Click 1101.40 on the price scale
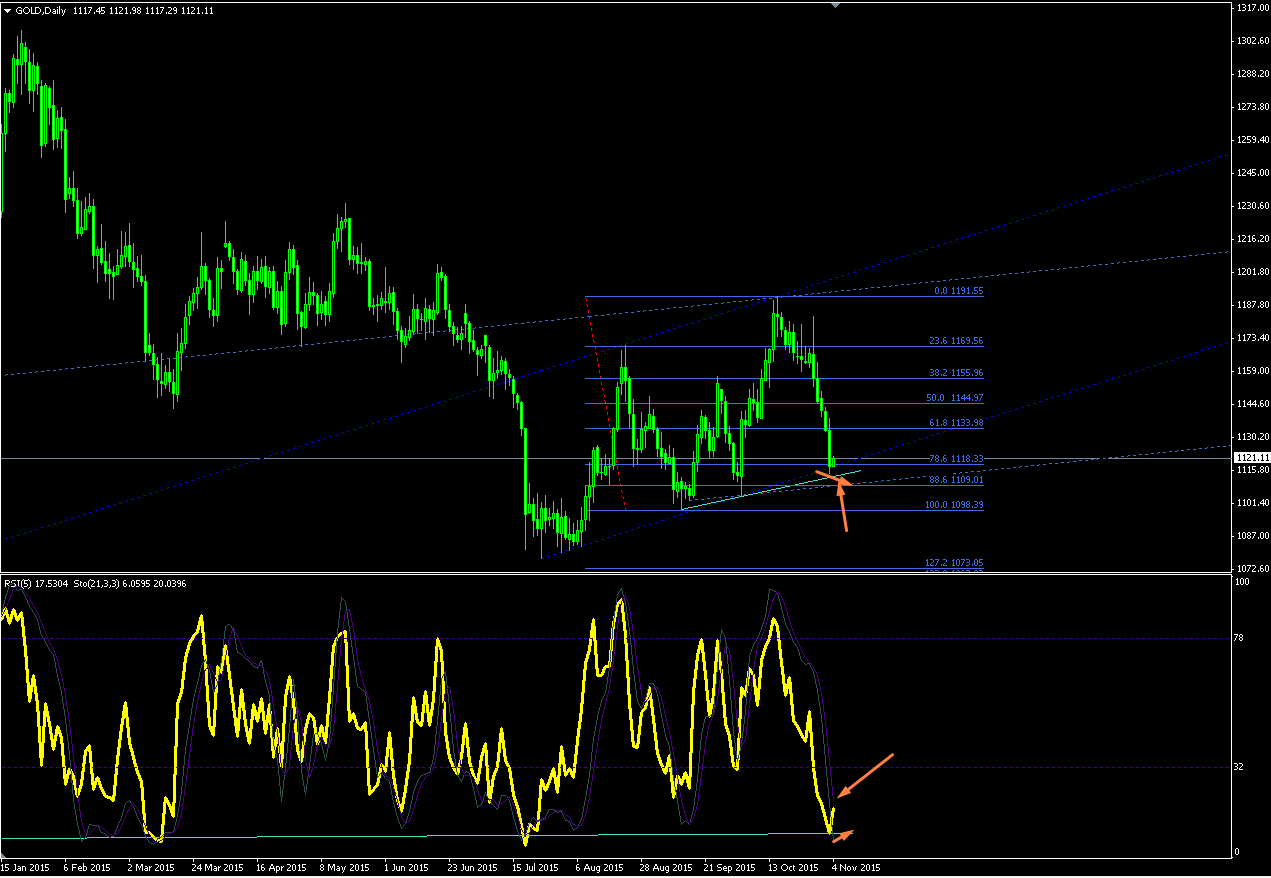This screenshot has width=1271, height=878. (x=1253, y=503)
